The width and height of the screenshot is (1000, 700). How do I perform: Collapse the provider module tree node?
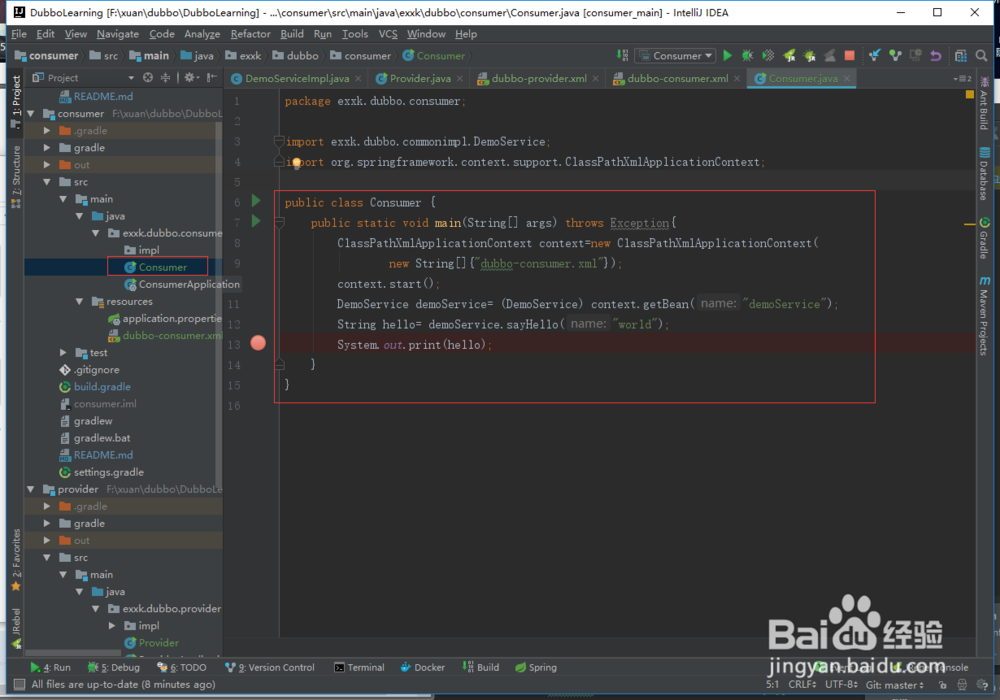coord(31,489)
